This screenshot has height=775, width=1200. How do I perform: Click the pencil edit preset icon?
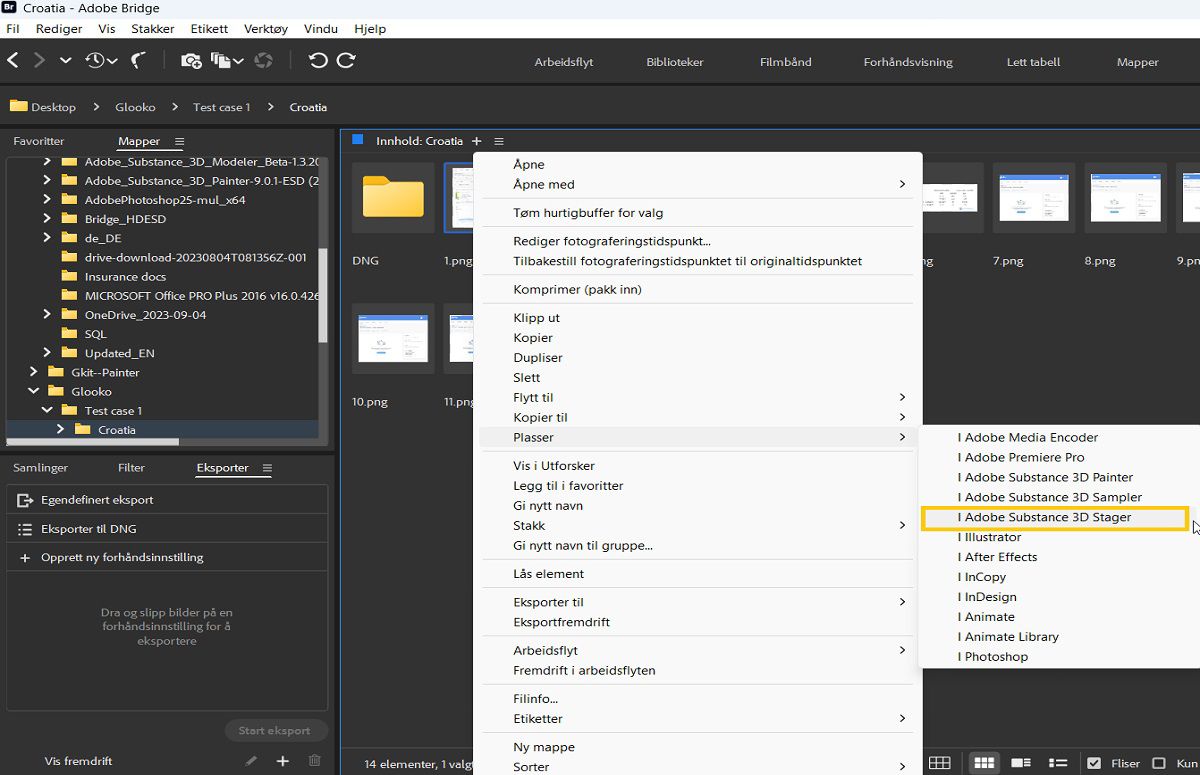tap(251, 761)
